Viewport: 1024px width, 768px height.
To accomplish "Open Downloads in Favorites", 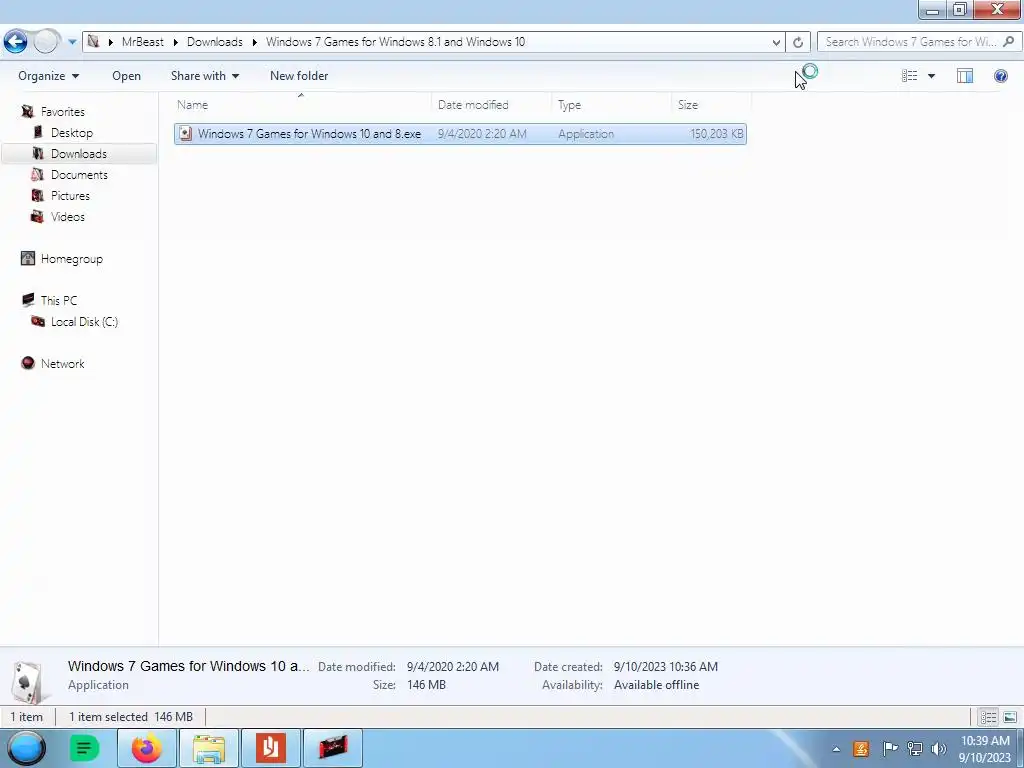I will point(78,153).
